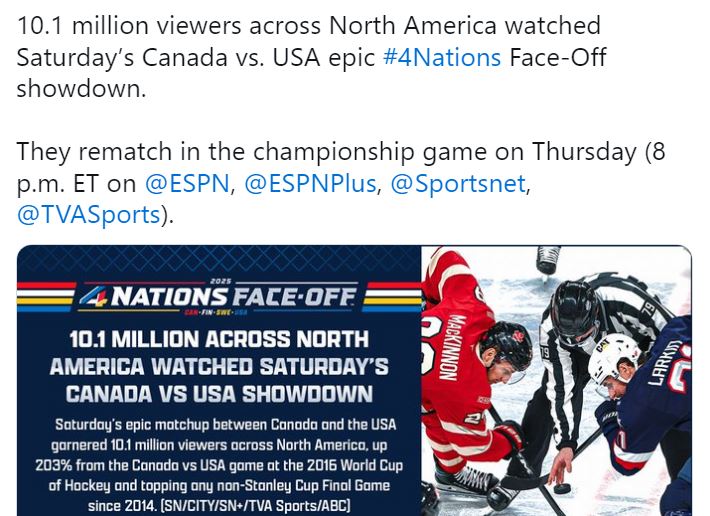Click the colored stripes right of the logo
Image resolution: width=710 pixels, height=516 pixels.
(392, 297)
